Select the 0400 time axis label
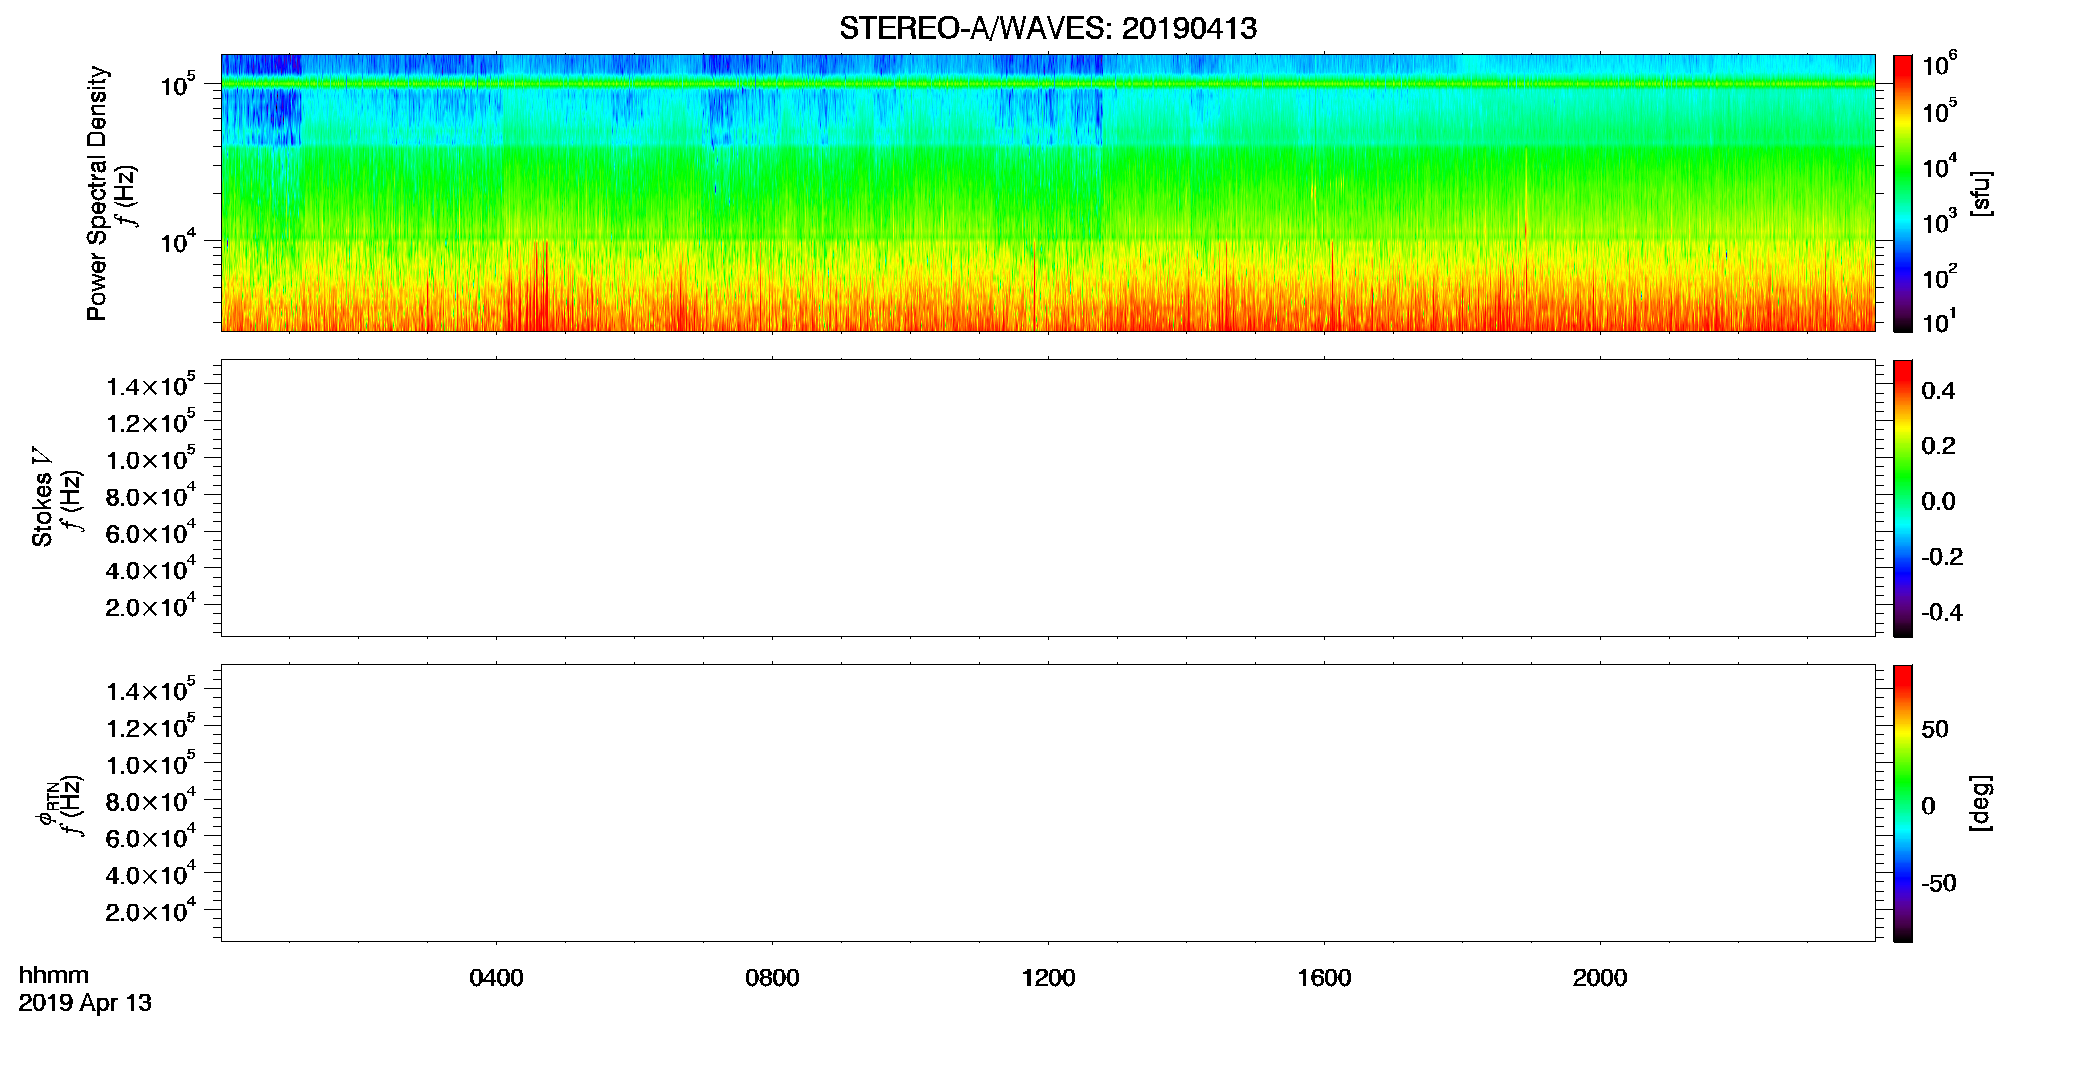The height and width of the screenshot is (1080, 2096). coord(496,978)
